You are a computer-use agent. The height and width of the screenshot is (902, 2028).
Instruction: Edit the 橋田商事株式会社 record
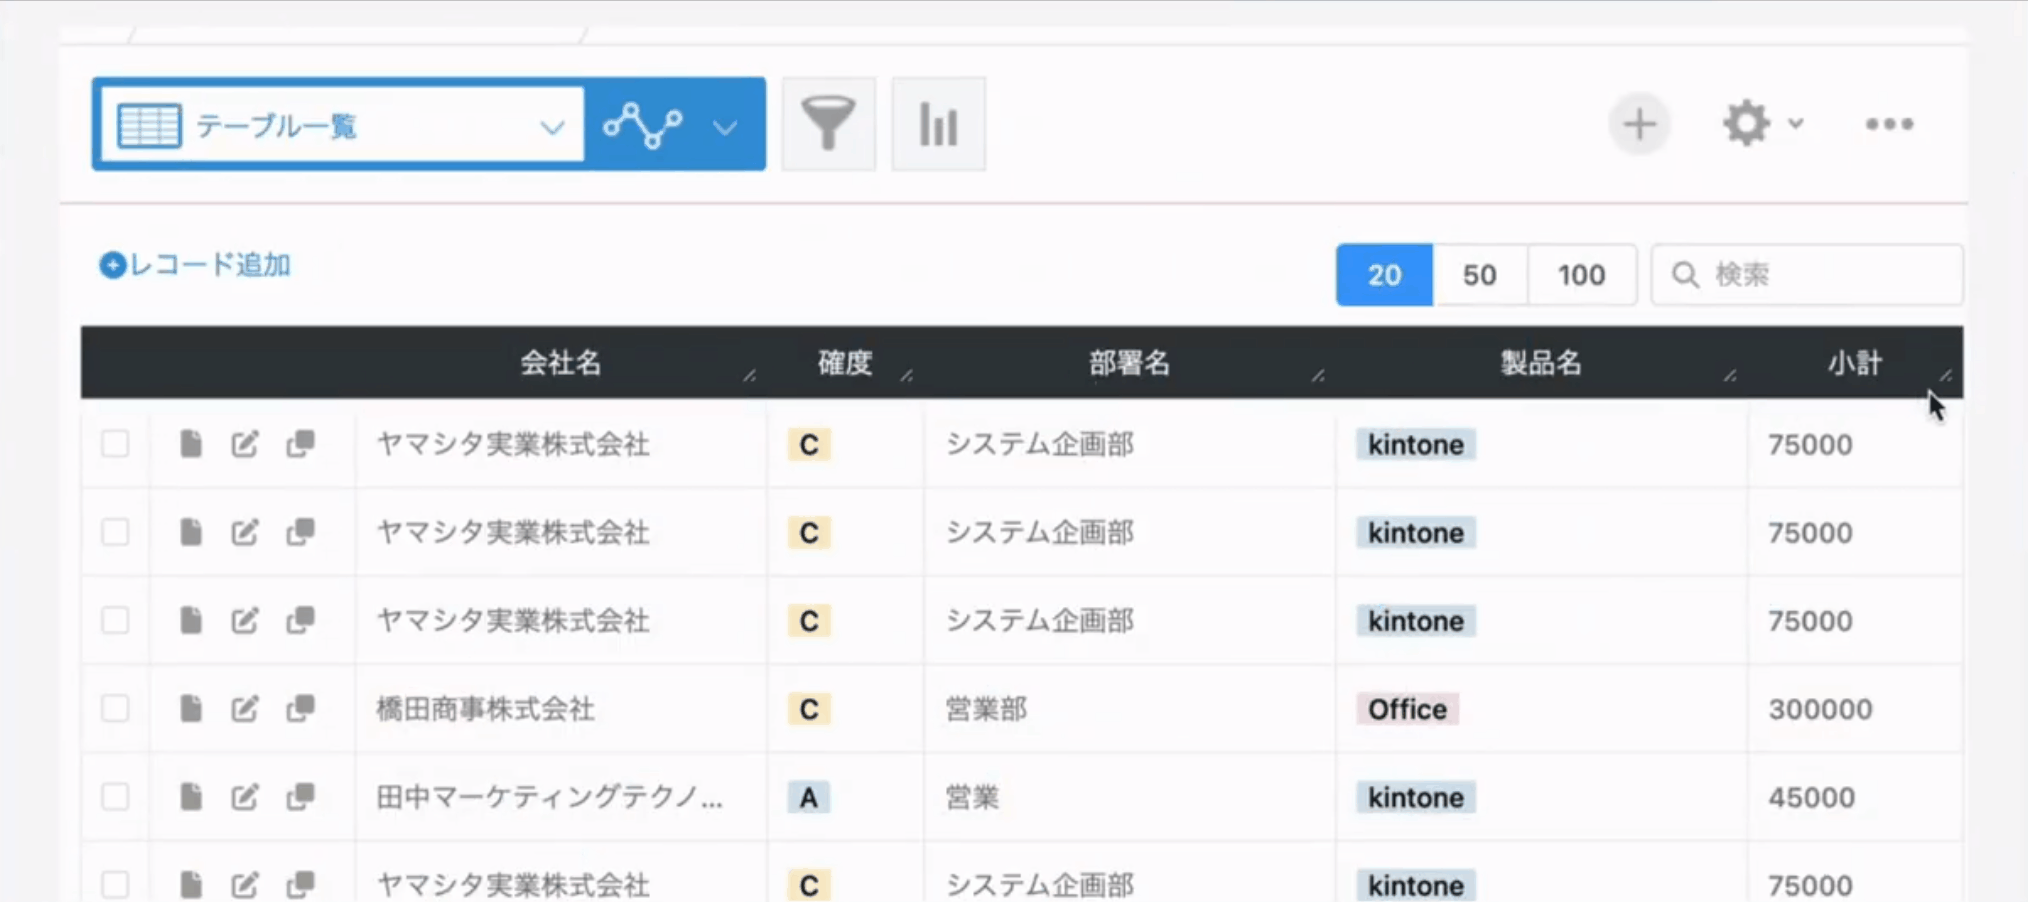245,708
